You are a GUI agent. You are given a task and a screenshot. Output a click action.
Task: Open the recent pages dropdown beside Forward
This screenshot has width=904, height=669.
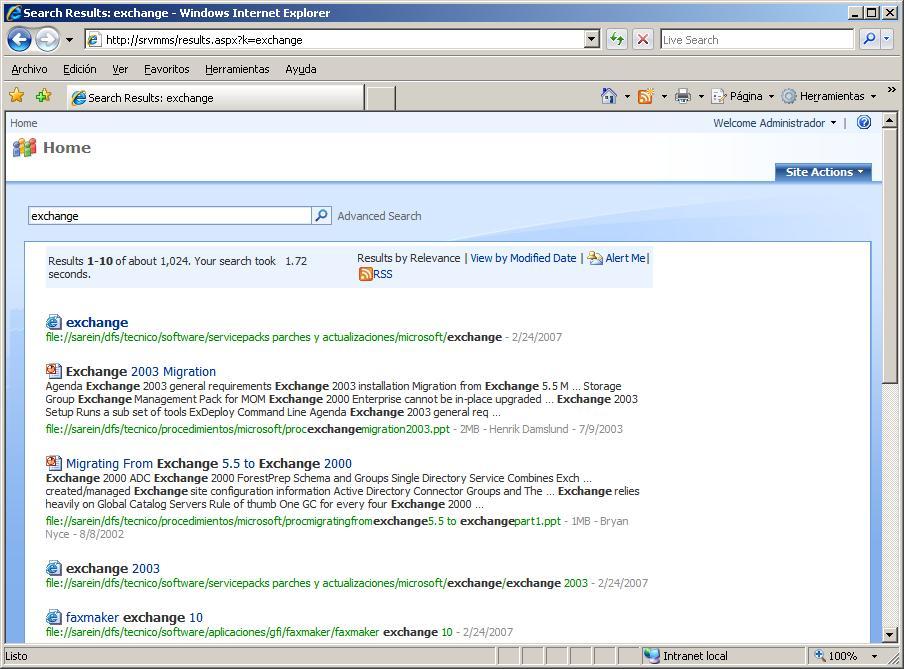69,40
